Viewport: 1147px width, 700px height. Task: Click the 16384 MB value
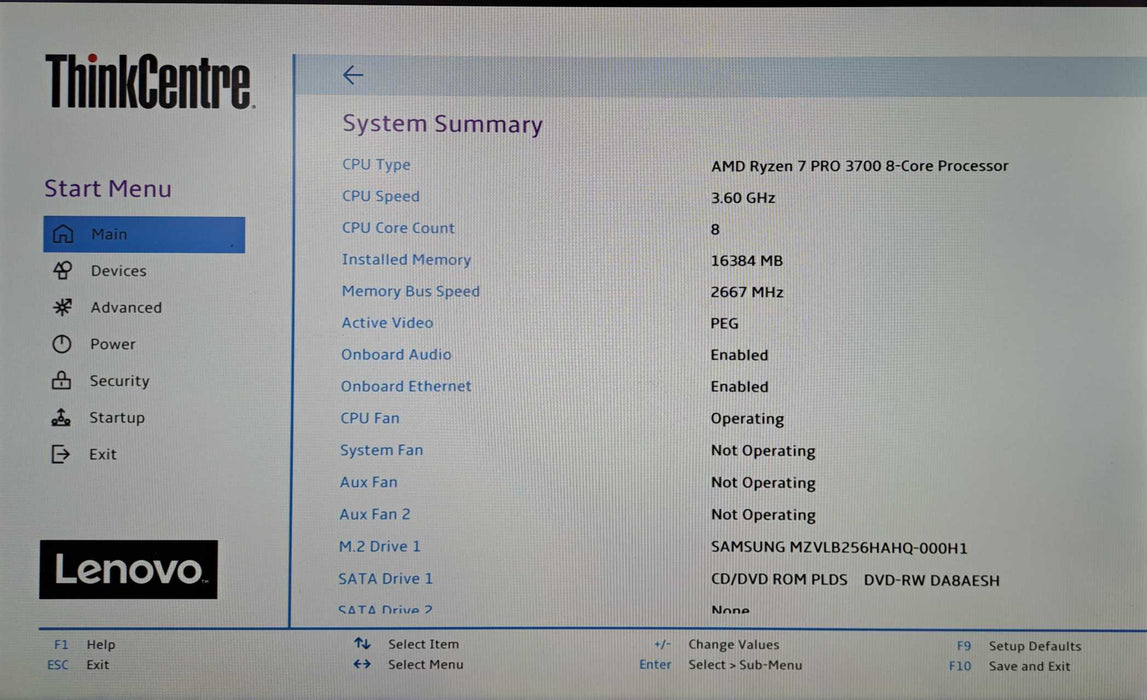746,260
